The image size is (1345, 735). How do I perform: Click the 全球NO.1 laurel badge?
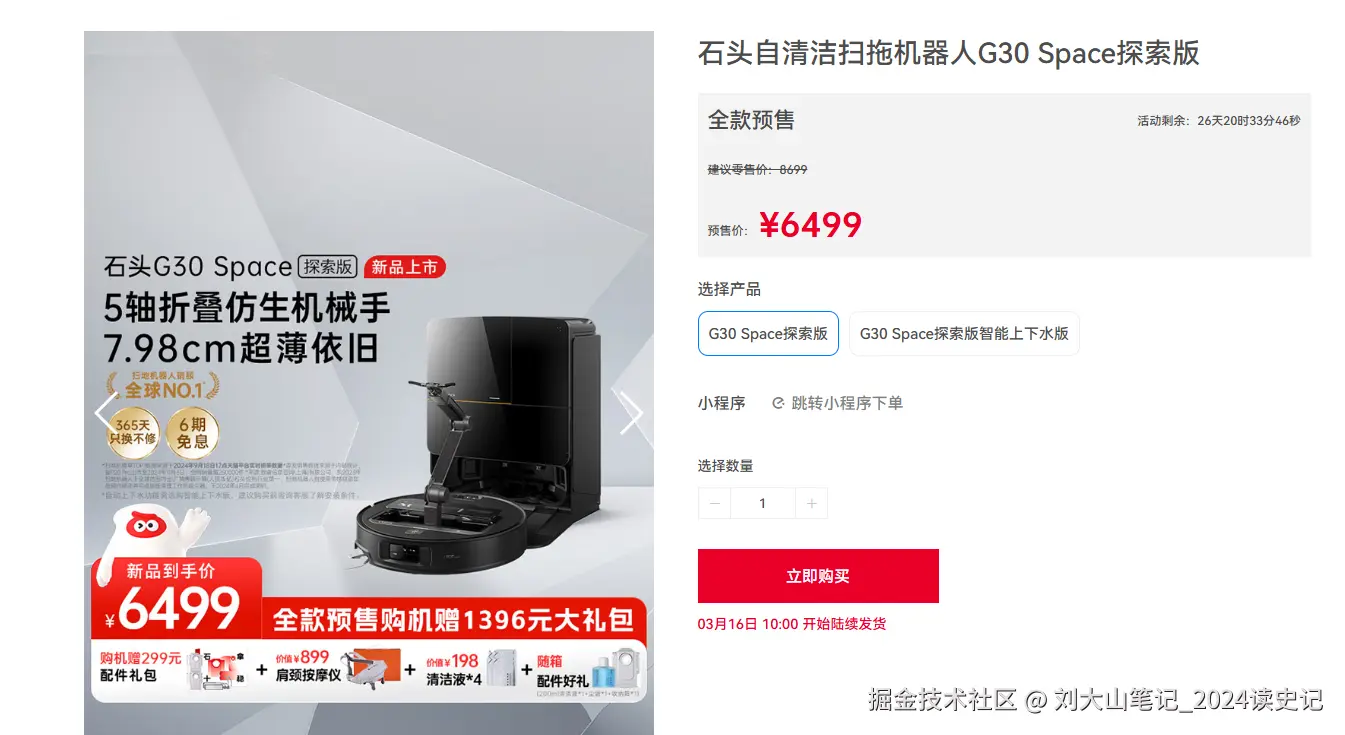click(163, 387)
